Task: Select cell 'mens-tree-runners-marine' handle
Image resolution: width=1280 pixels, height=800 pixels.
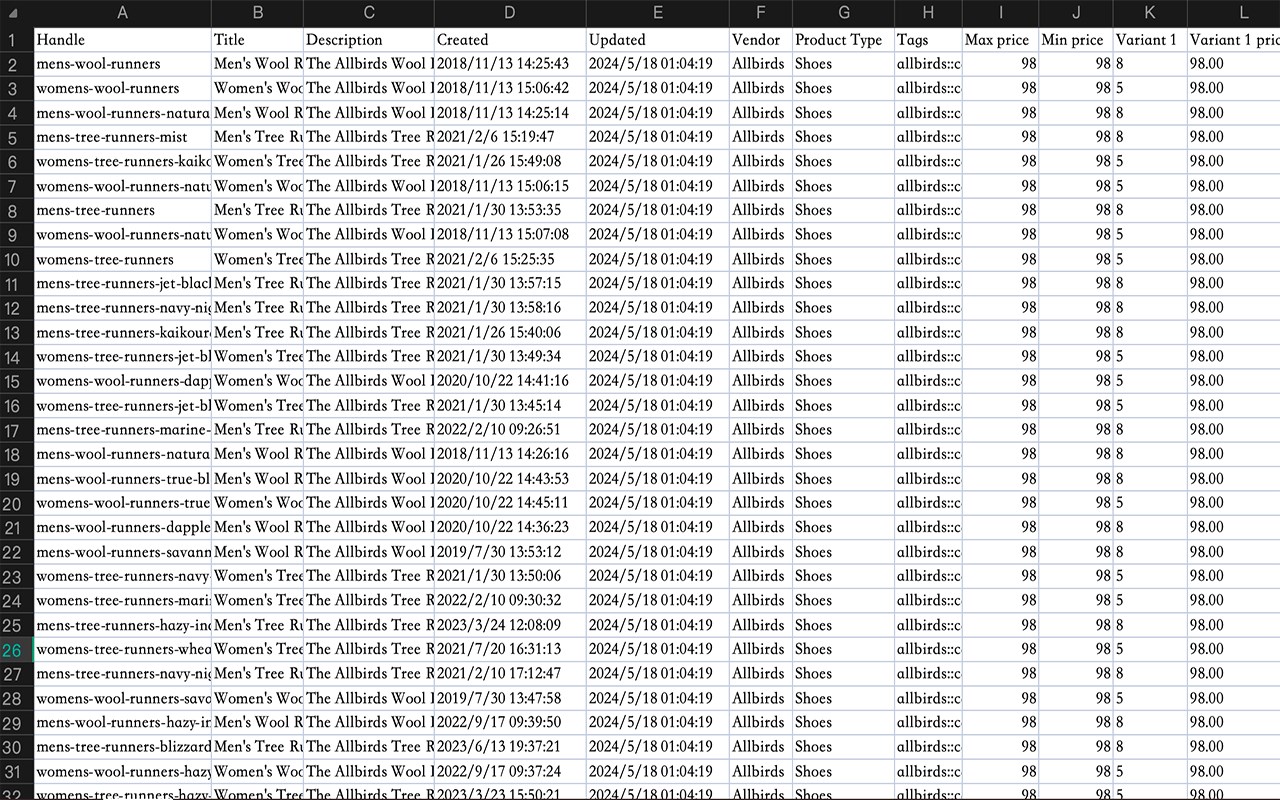Action: coord(122,430)
